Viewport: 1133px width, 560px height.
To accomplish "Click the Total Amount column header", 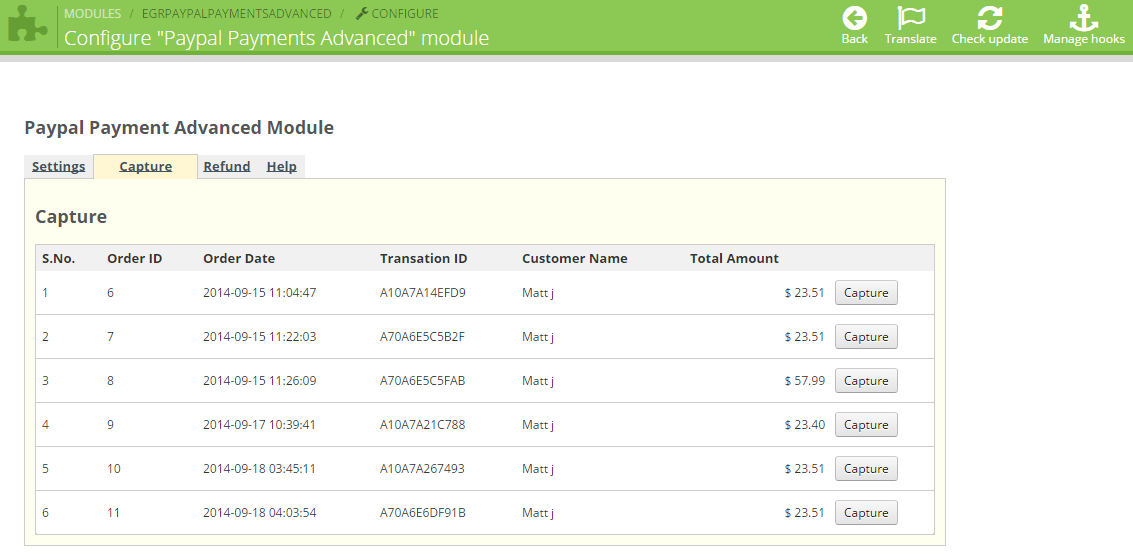I will click(734, 259).
